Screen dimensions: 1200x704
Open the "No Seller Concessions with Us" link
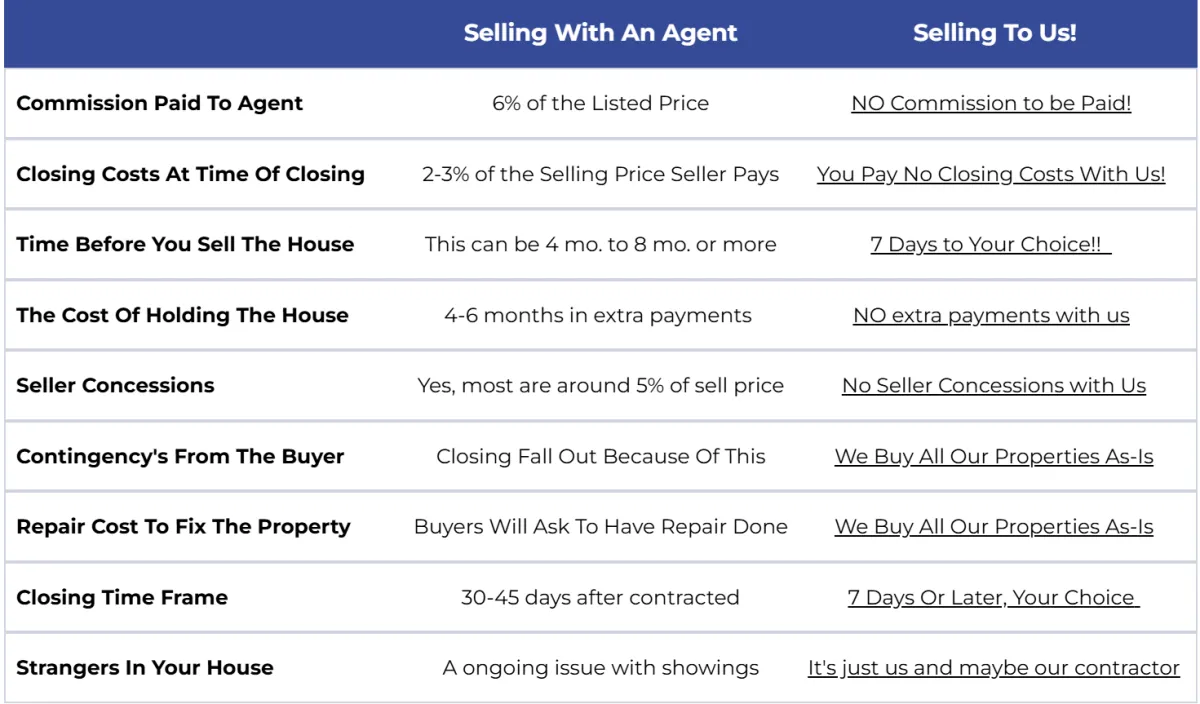click(994, 385)
